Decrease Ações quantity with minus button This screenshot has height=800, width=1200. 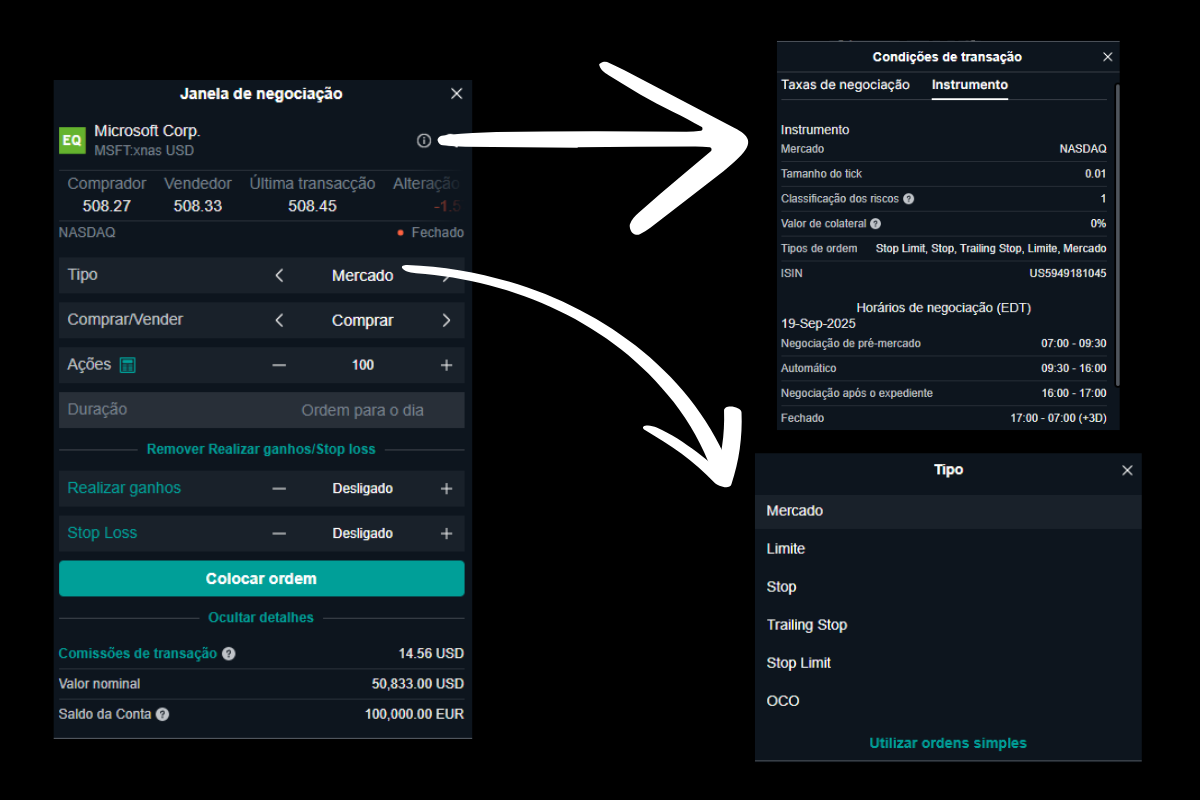point(279,365)
